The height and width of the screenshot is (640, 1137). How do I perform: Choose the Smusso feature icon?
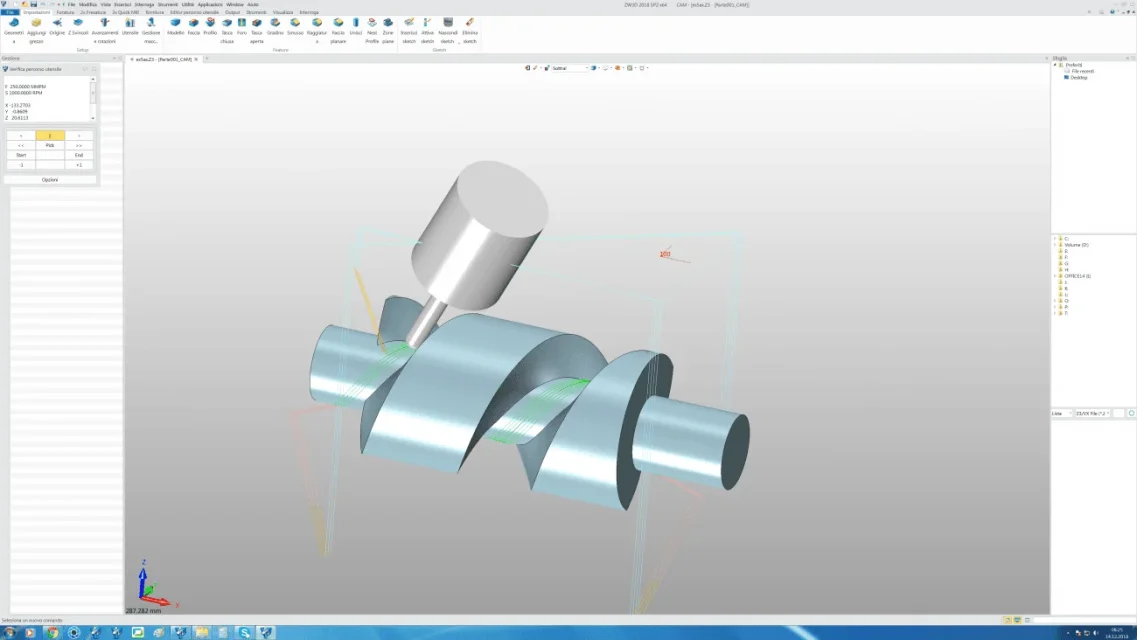(x=295, y=23)
